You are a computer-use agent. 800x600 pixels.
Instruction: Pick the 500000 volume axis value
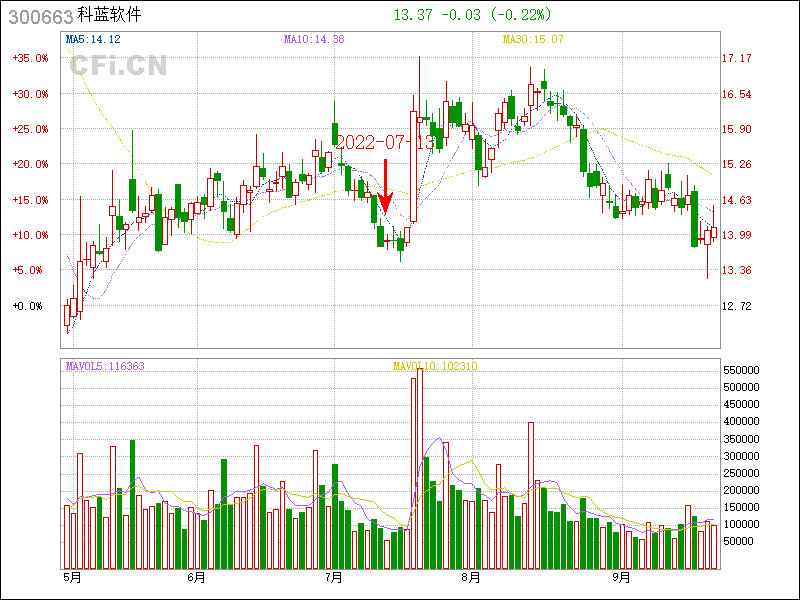[741, 387]
